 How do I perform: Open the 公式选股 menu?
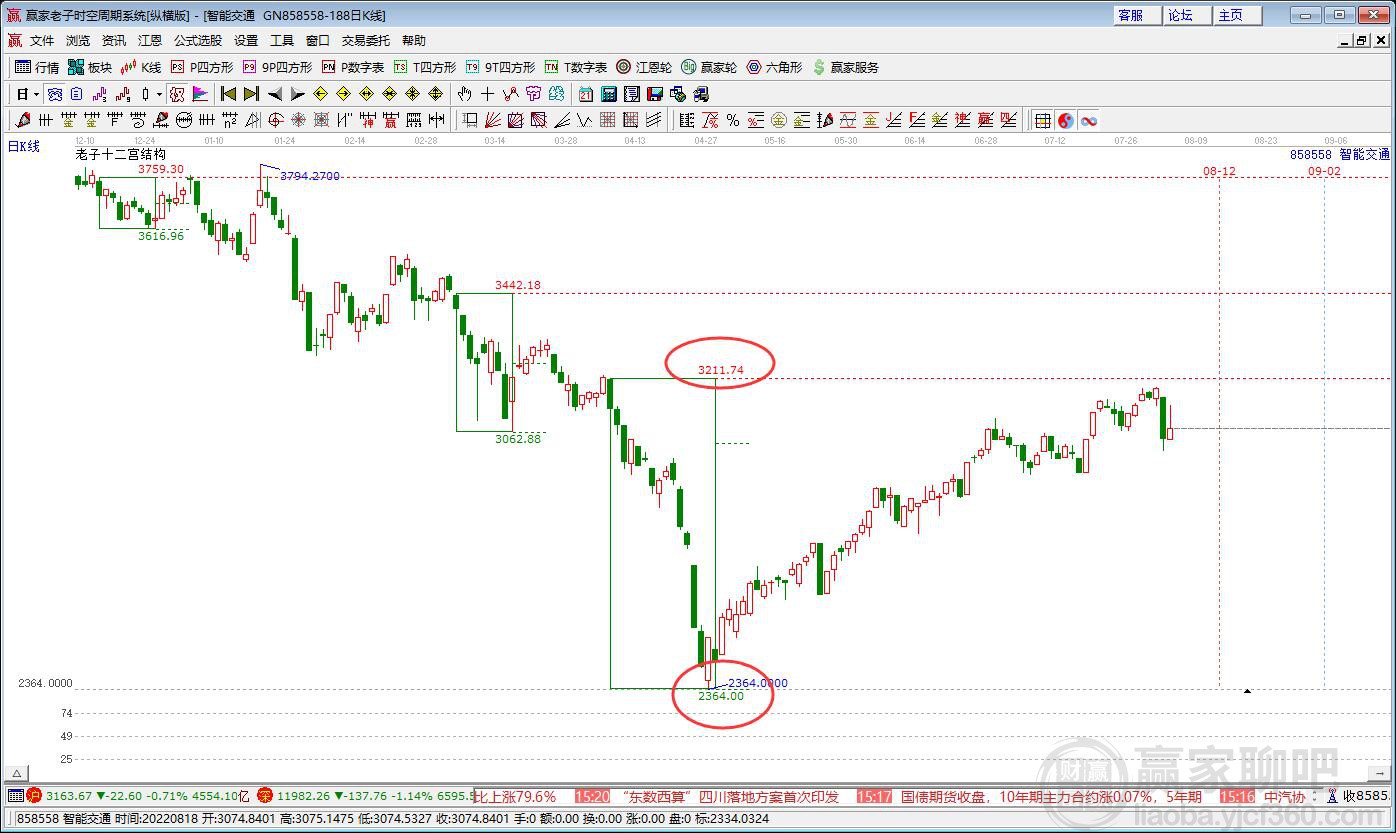(x=198, y=40)
